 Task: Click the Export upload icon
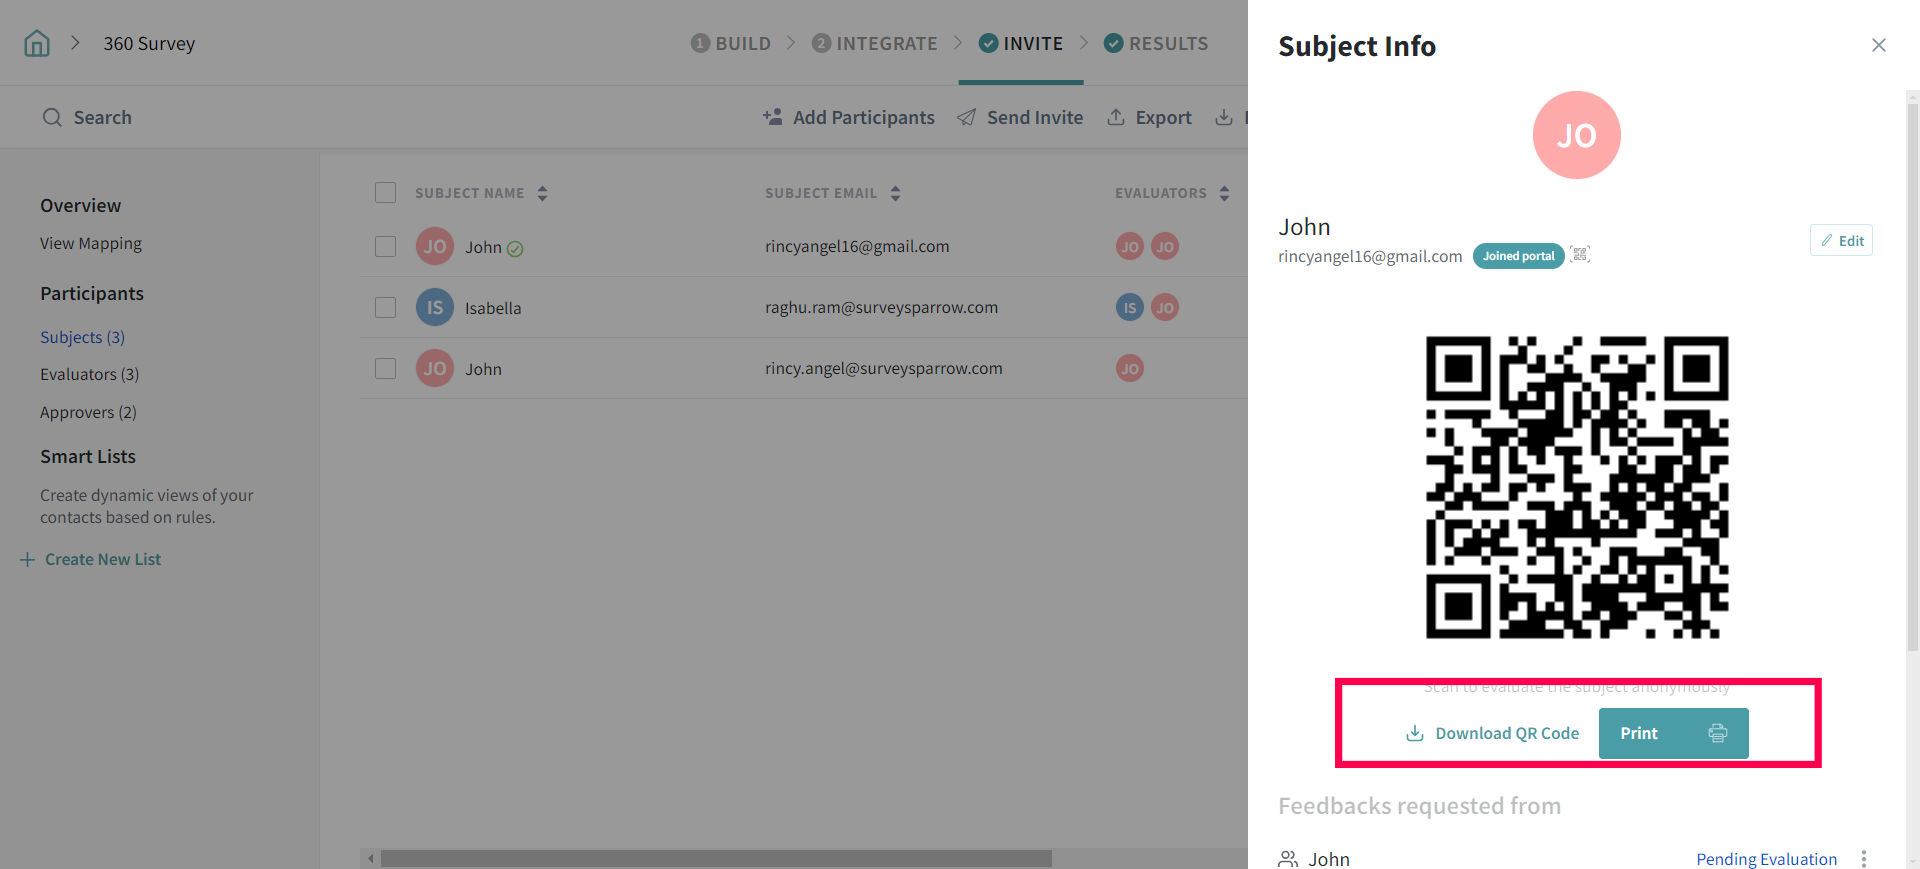click(1116, 117)
